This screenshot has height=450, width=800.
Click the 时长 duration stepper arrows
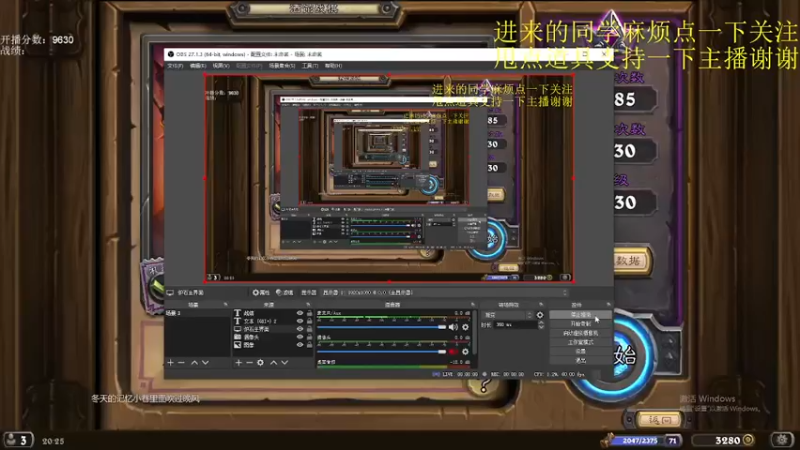pyautogui.click(x=541, y=324)
